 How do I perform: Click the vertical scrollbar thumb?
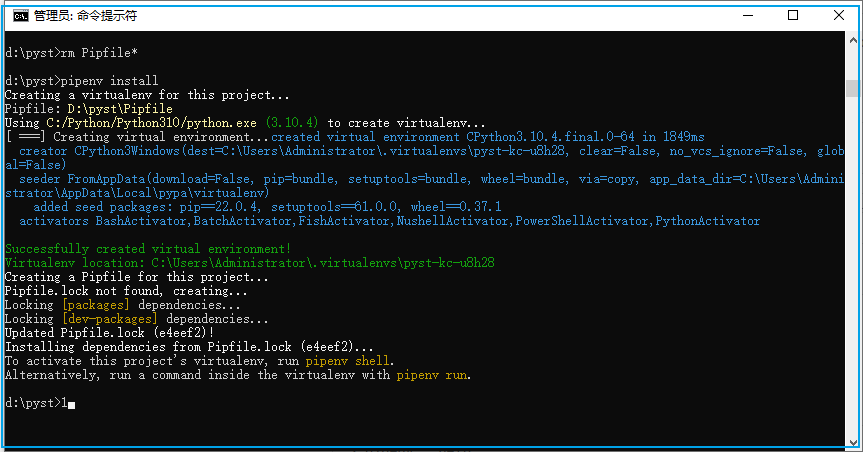[x=853, y=89]
